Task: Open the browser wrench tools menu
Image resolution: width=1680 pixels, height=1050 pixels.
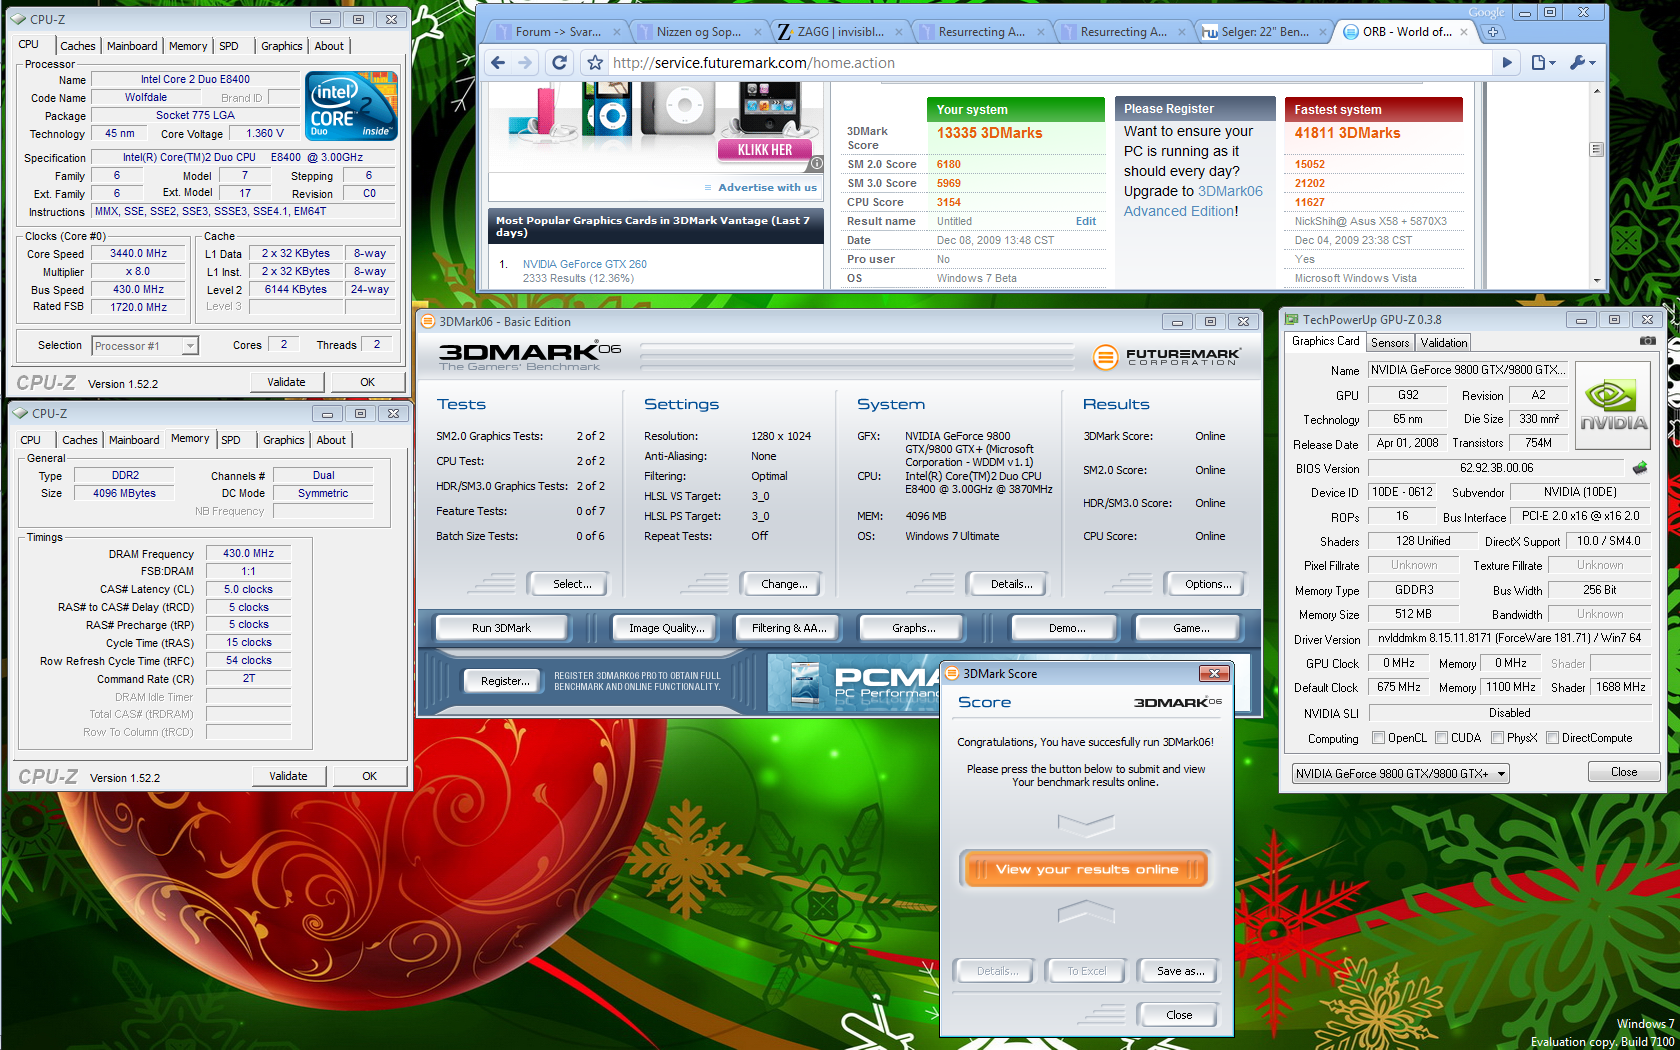Action: tap(1582, 63)
